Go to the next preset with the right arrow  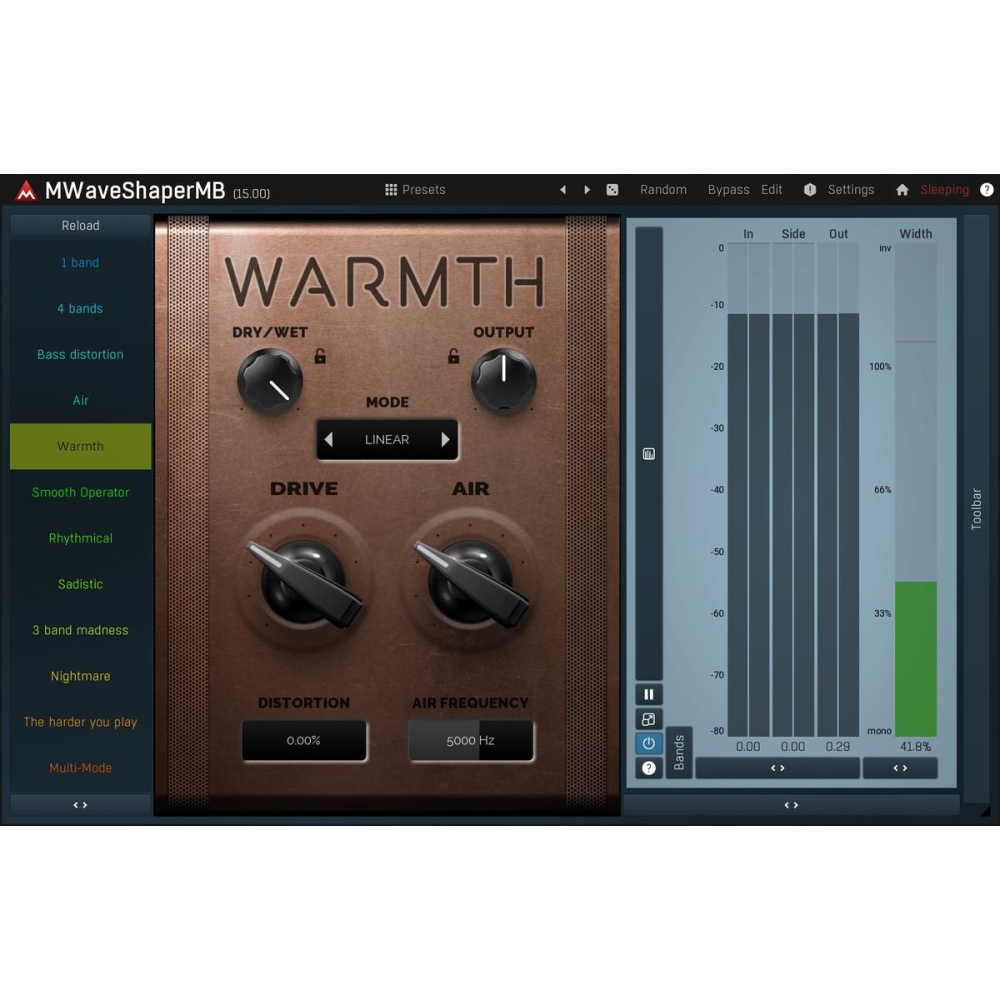tap(587, 190)
